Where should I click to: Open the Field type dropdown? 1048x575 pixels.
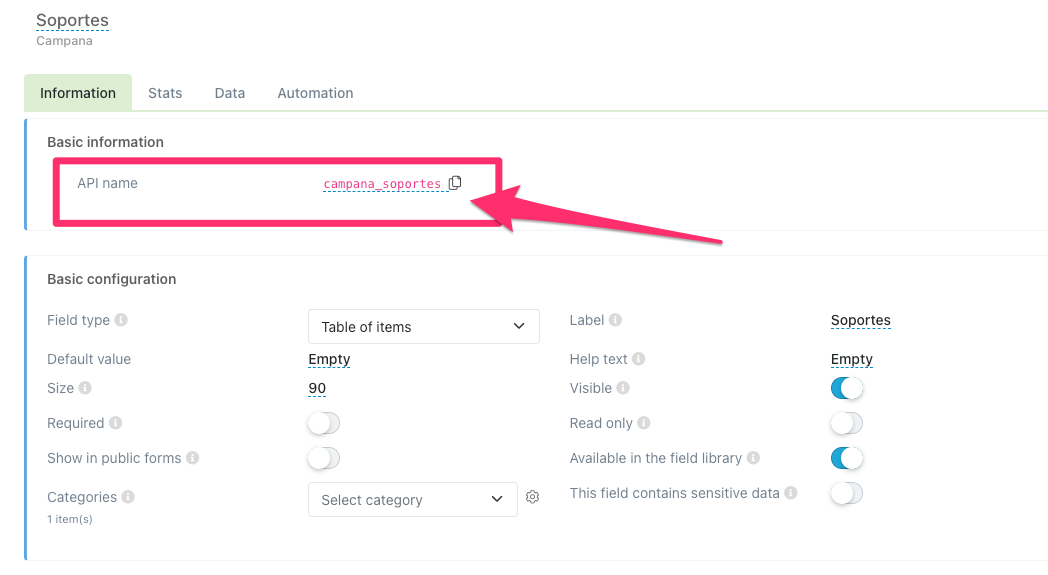(x=423, y=327)
